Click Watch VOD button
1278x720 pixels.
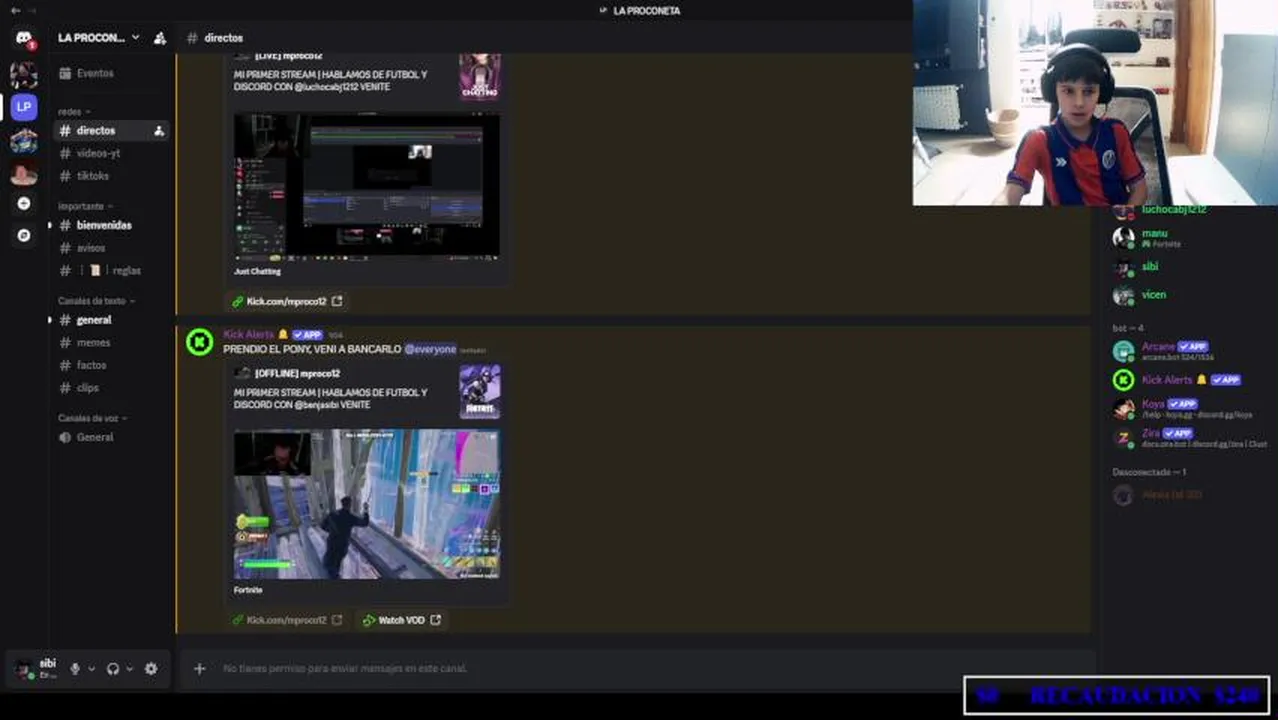pos(401,620)
